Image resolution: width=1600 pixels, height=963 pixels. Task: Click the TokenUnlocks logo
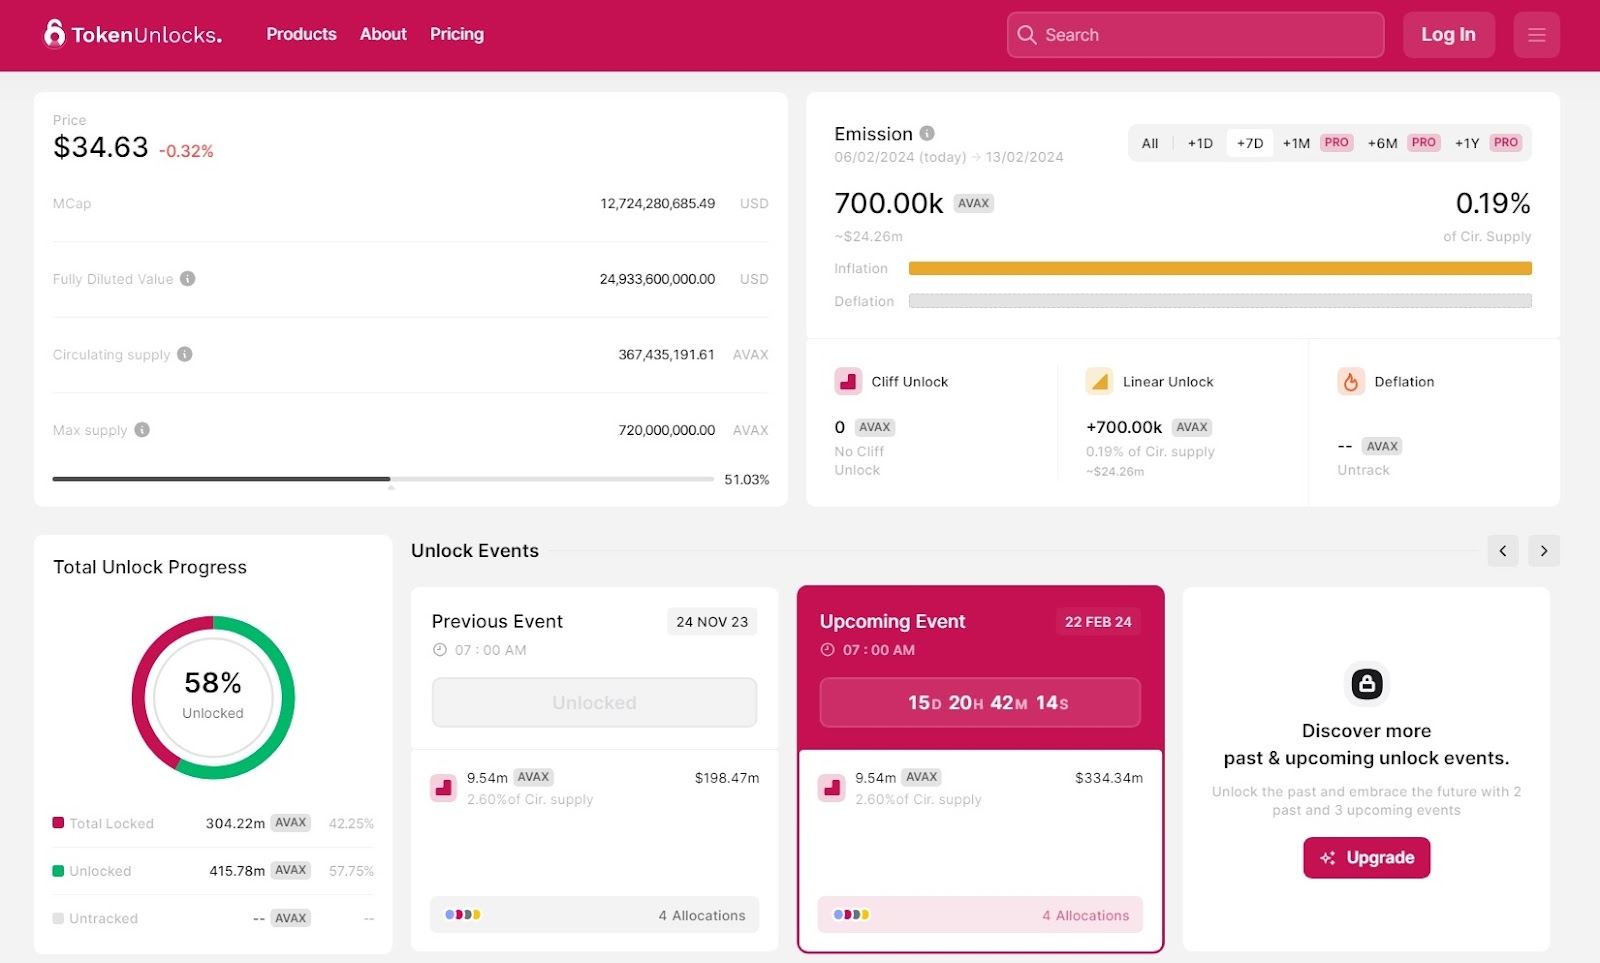click(x=132, y=34)
